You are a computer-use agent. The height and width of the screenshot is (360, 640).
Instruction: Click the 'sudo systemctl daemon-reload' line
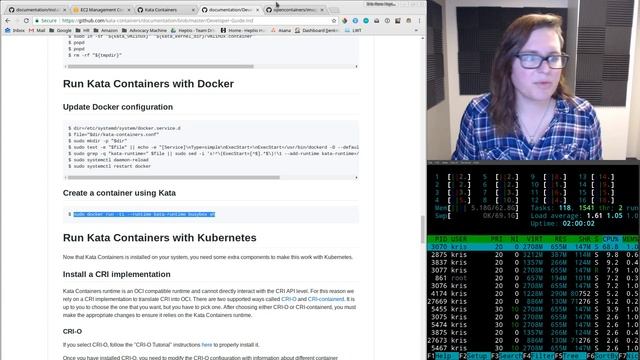point(108,160)
